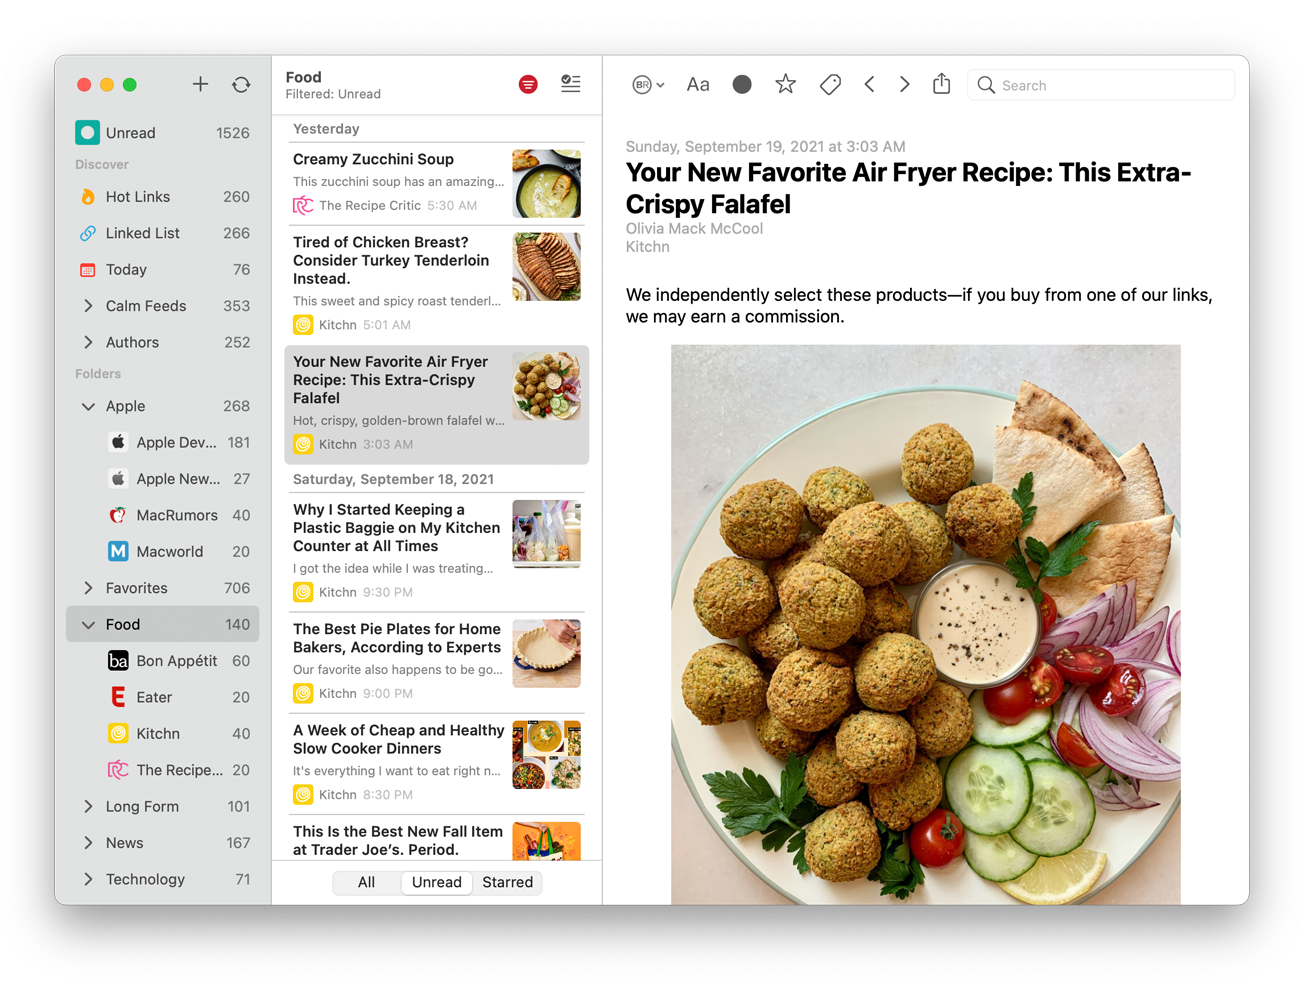
Task: Open the Aa text appearance settings
Action: click(x=698, y=85)
